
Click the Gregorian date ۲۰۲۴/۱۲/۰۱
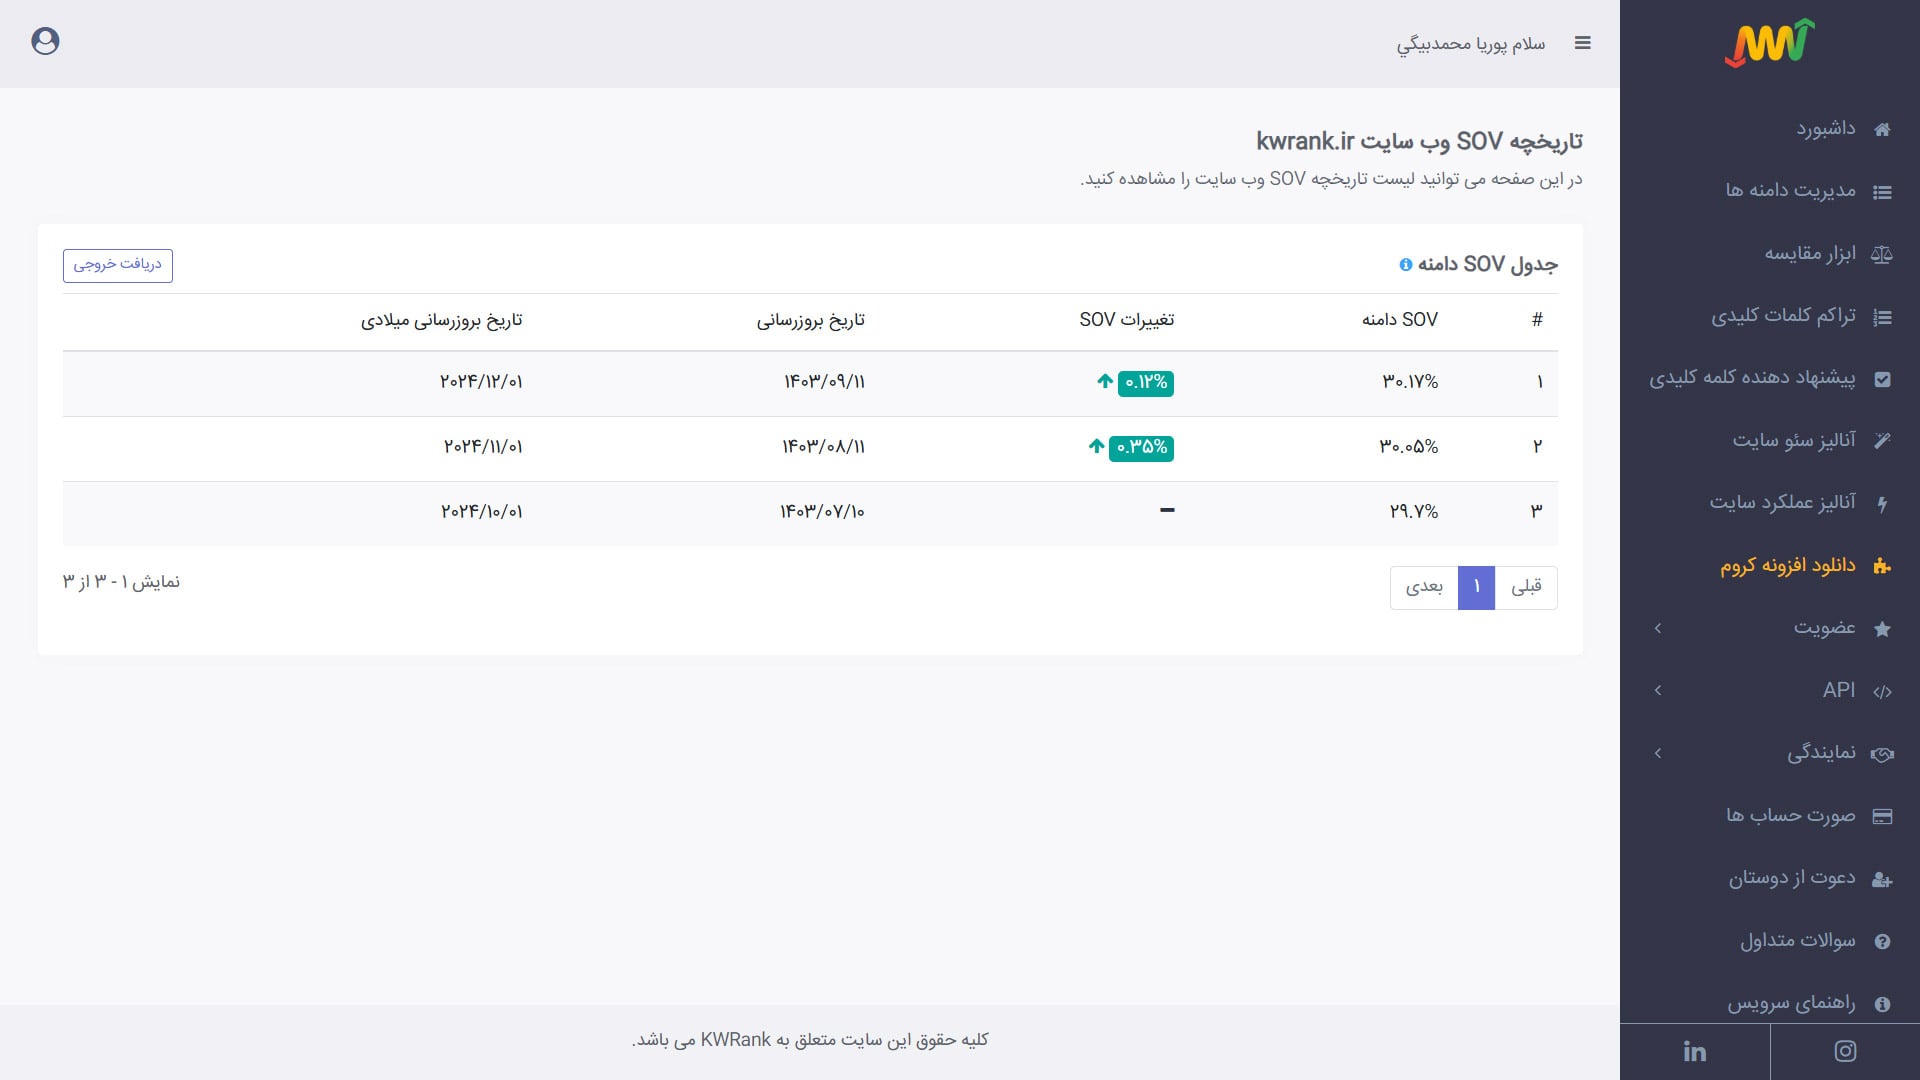[x=481, y=382]
